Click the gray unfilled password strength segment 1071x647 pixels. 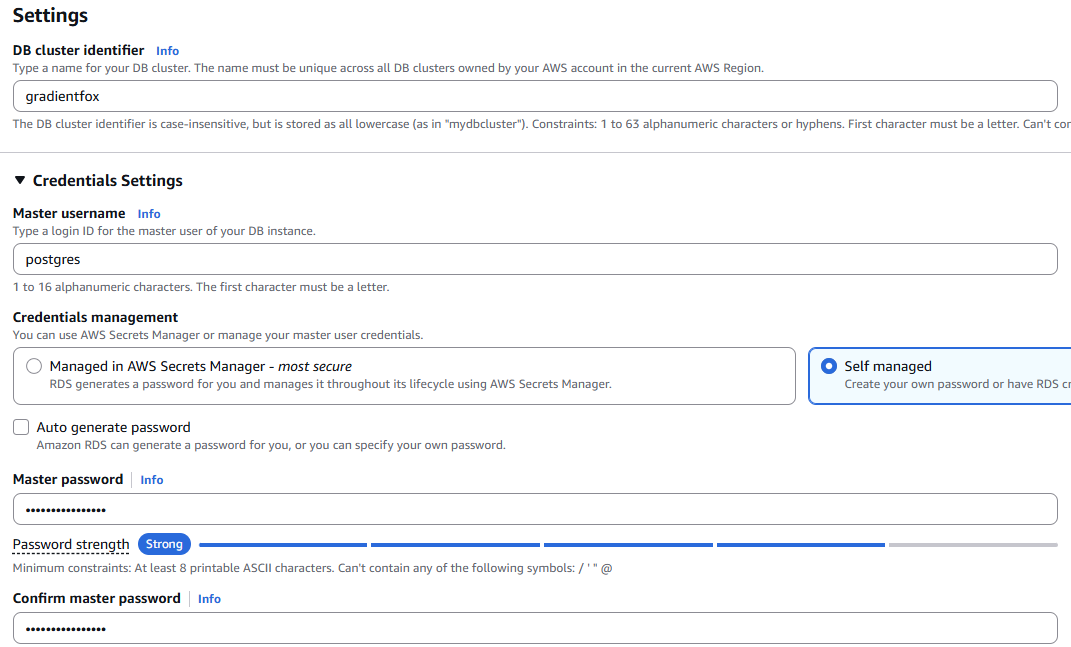[x=972, y=545]
